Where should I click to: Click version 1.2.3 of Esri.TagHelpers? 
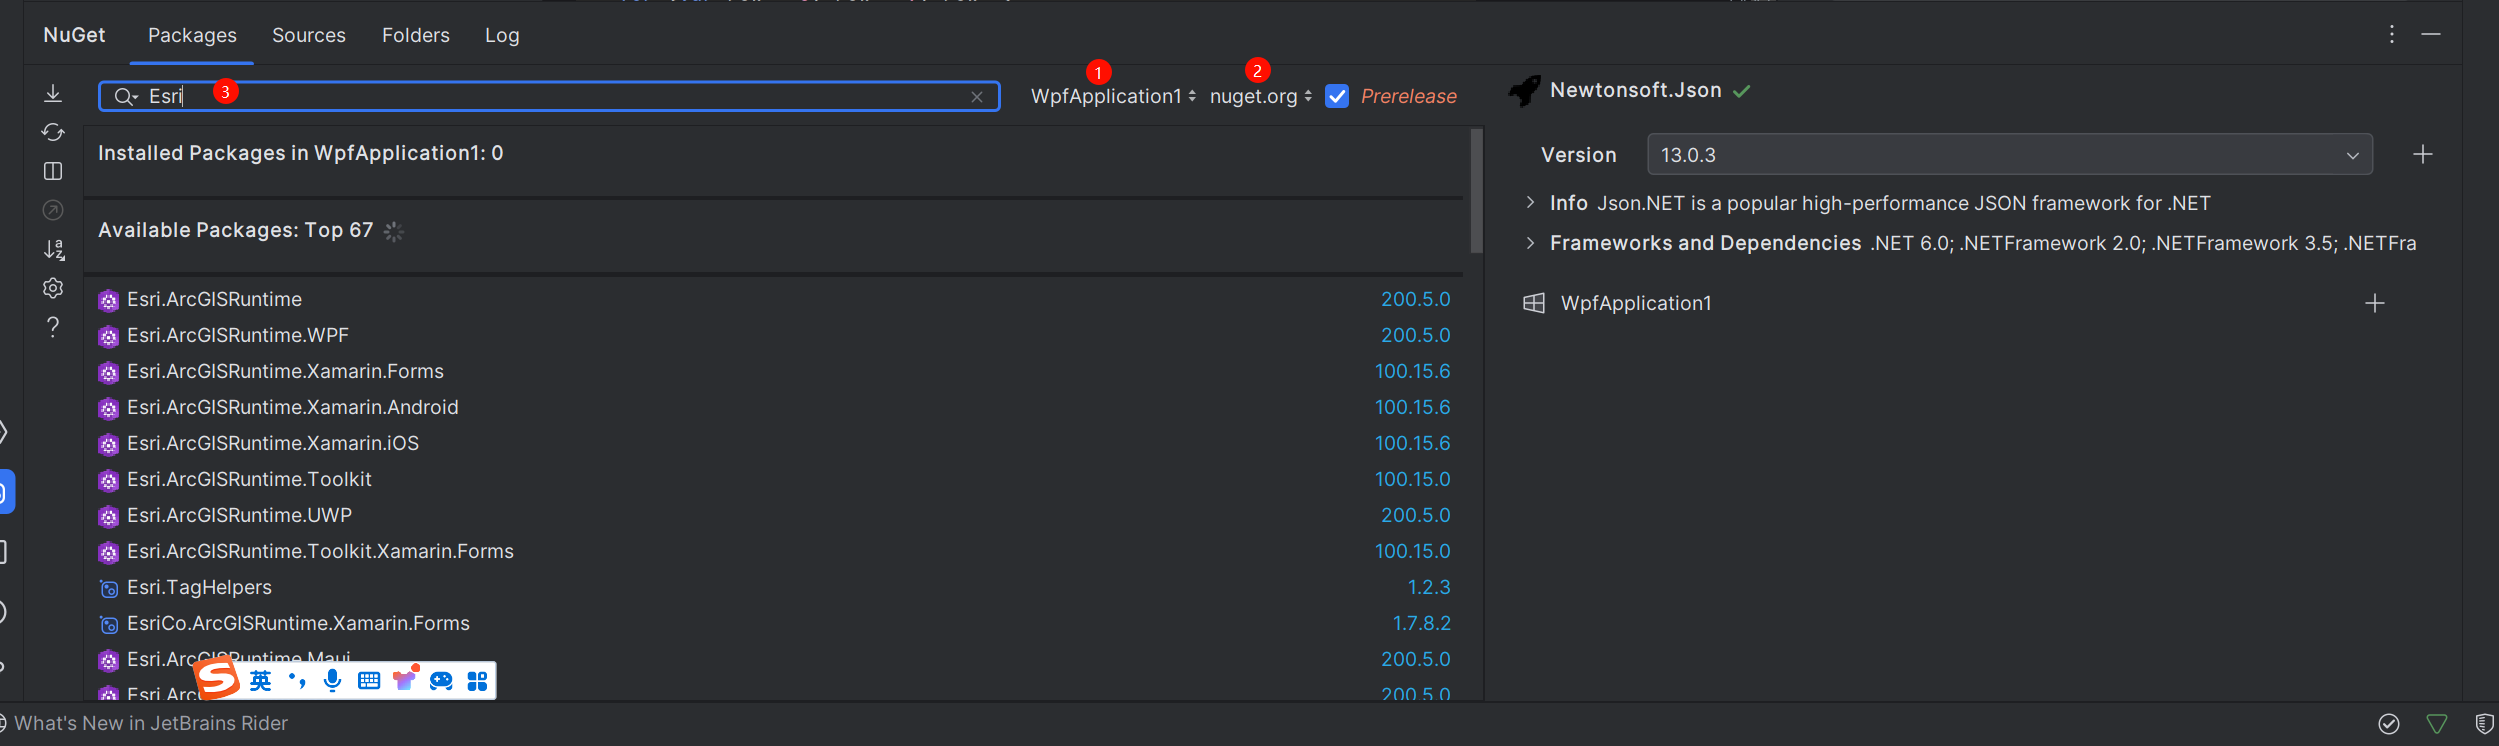(x=1429, y=587)
